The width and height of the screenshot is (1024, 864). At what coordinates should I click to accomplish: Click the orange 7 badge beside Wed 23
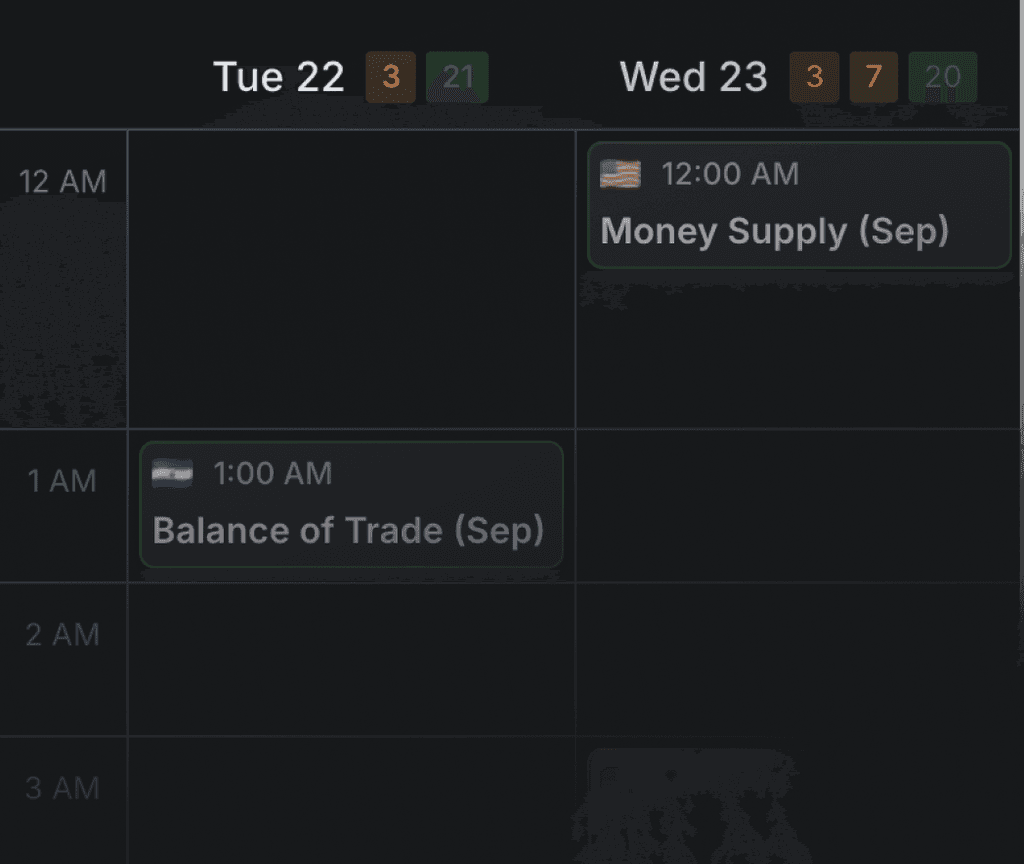pyautogui.click(x=875, y=77)
